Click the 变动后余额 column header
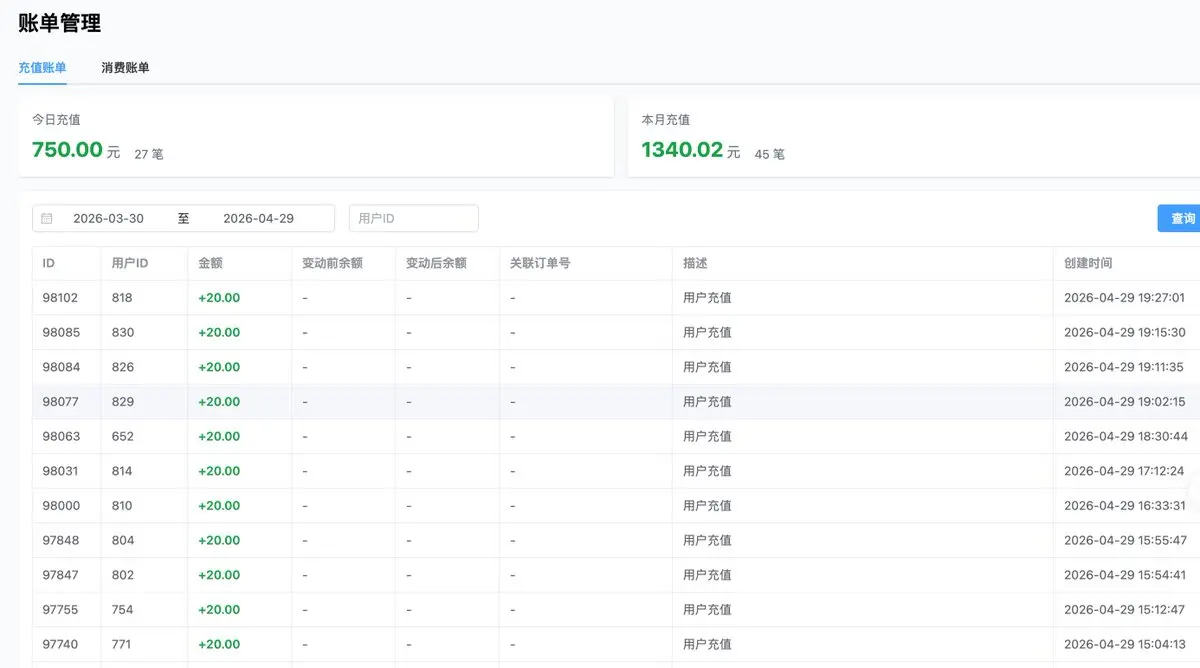 point(436,263)
